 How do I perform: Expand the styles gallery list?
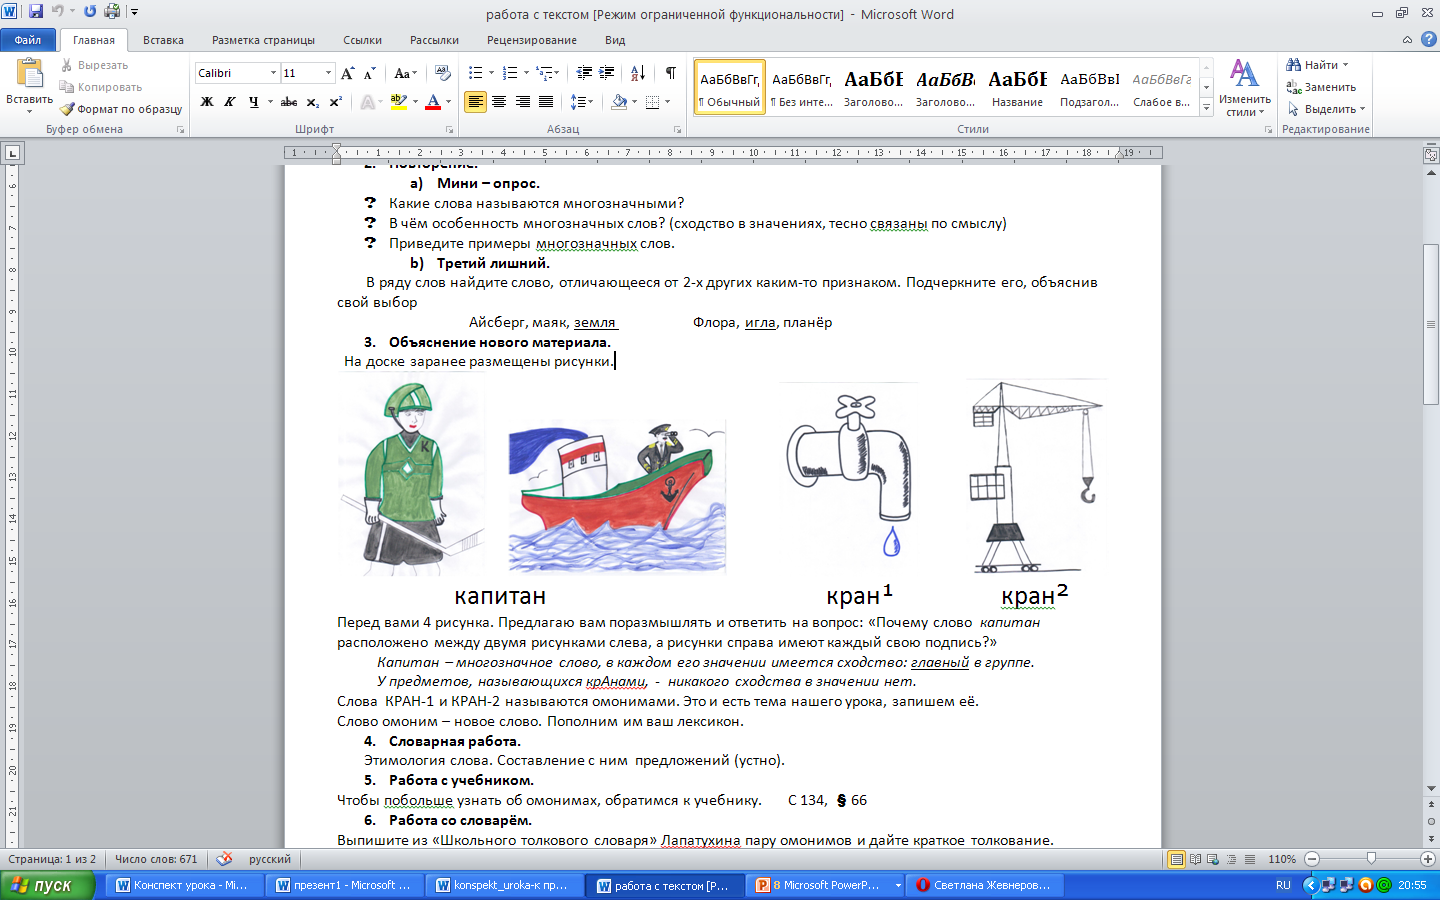[1206, 108]
